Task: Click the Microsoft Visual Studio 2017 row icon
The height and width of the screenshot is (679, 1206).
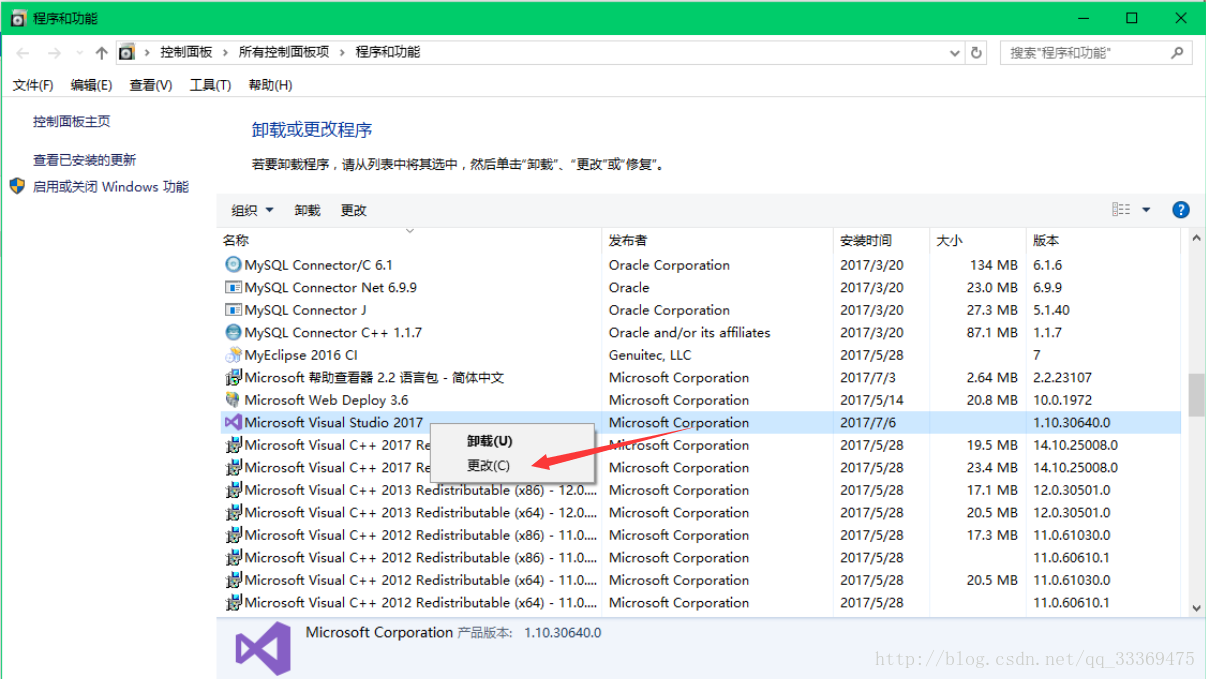Action: coord(233,422)
